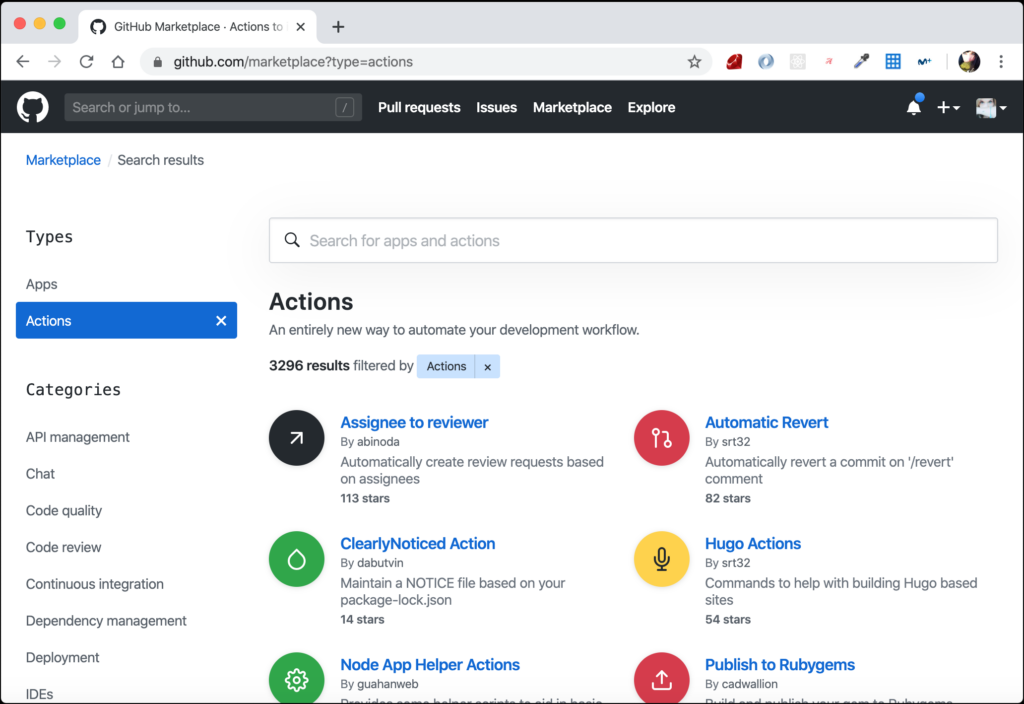Focus the Search for apps and actions field
The height and width of the screenshot is (704, 1024).
click(633, 240)
